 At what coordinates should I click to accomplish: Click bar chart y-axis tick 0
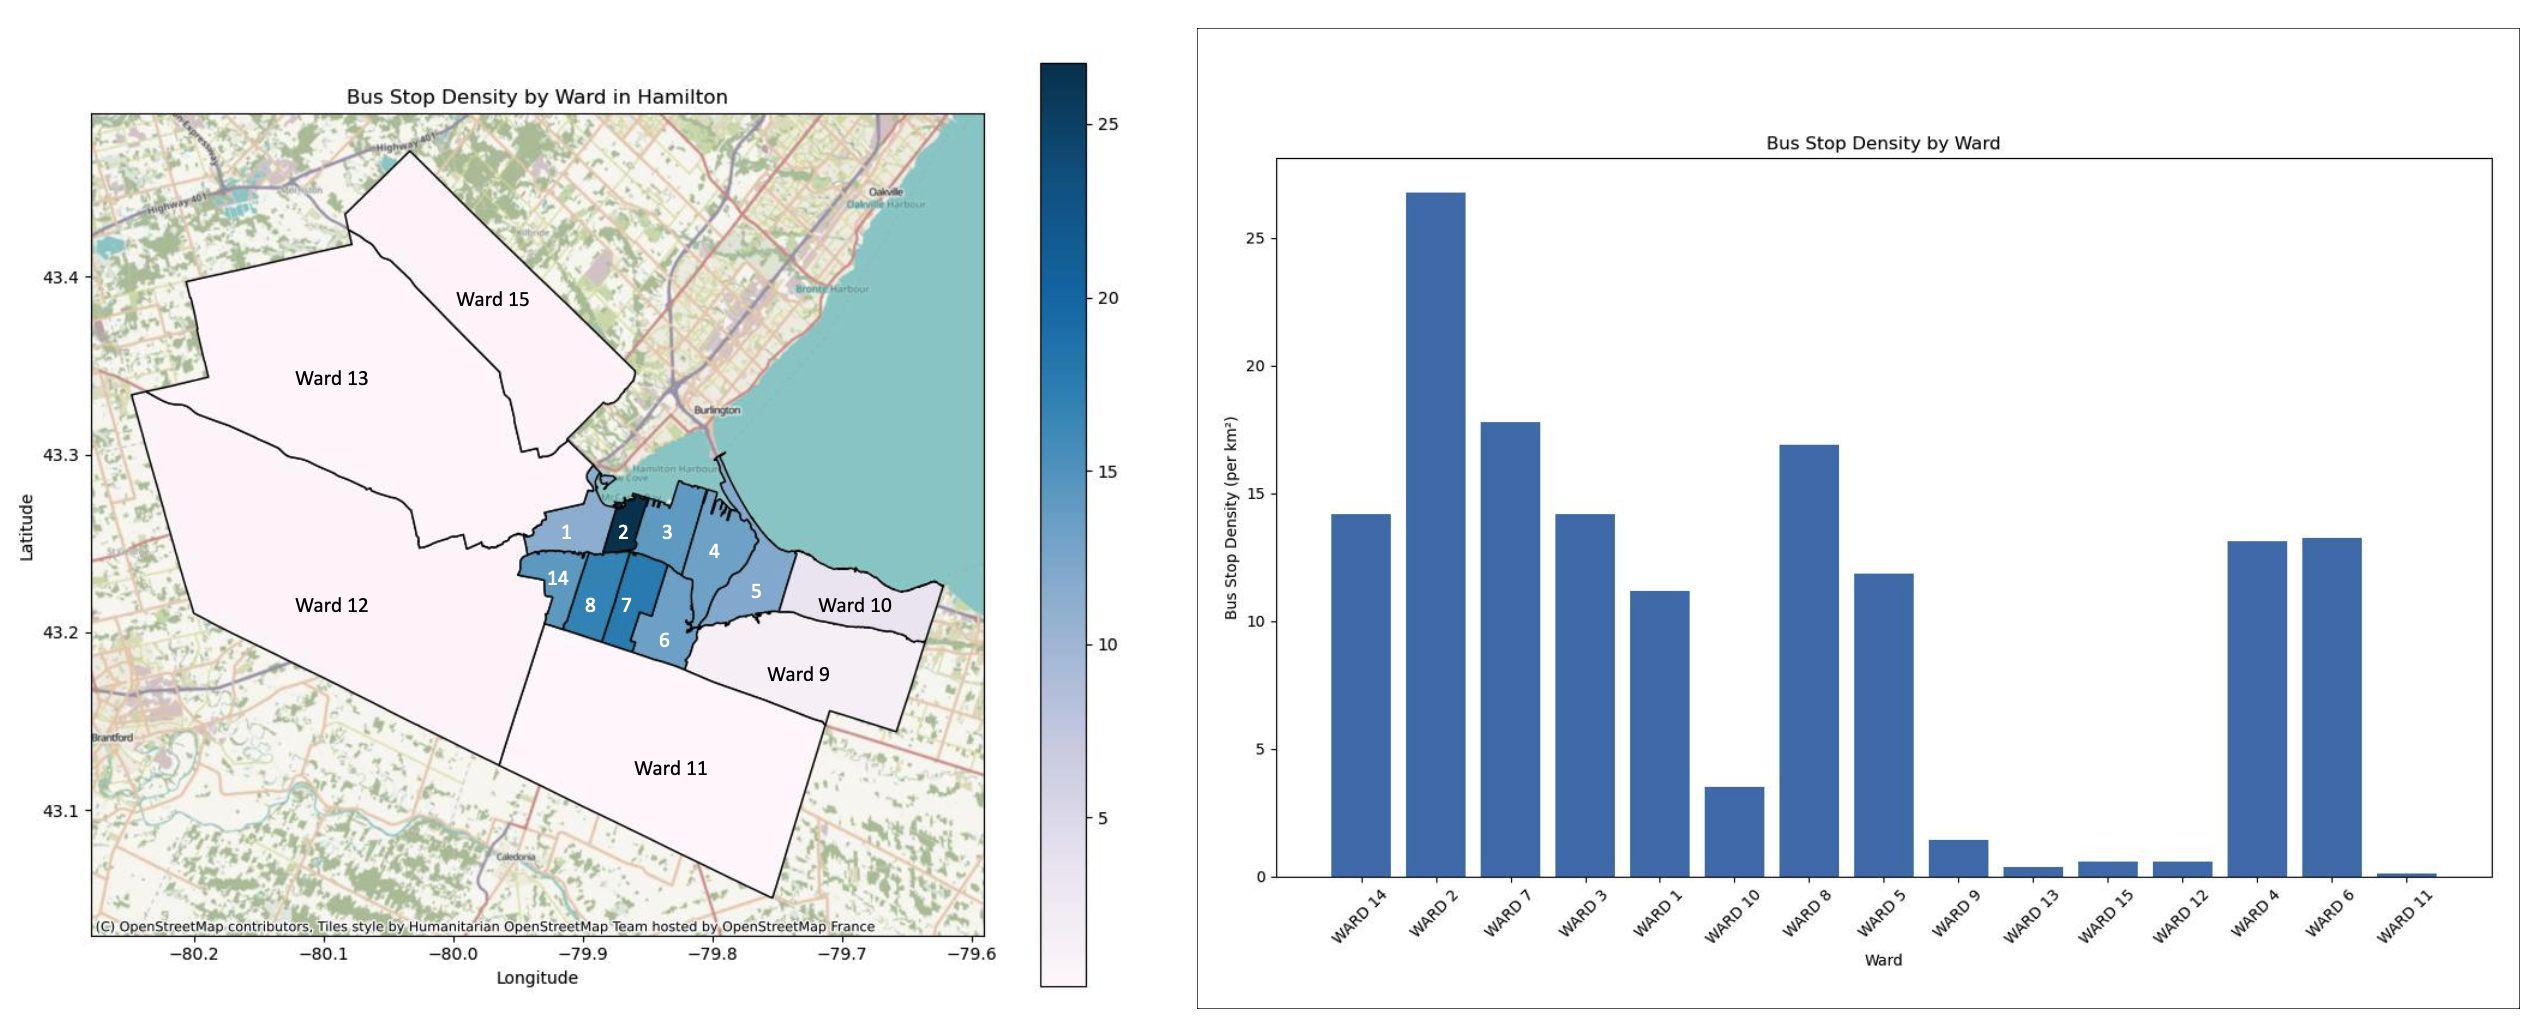pos(1261,877)
